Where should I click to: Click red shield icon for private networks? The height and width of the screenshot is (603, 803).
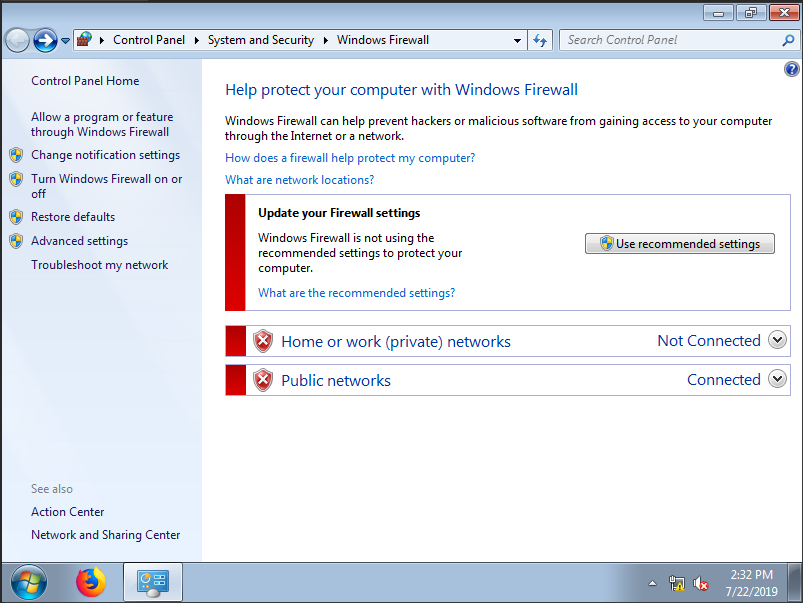[x=263, y=341]
